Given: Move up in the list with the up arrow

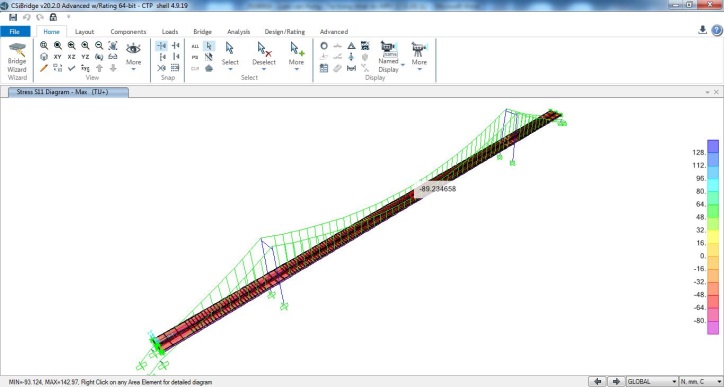Looking at the screenshot, I should coord(99,68).
